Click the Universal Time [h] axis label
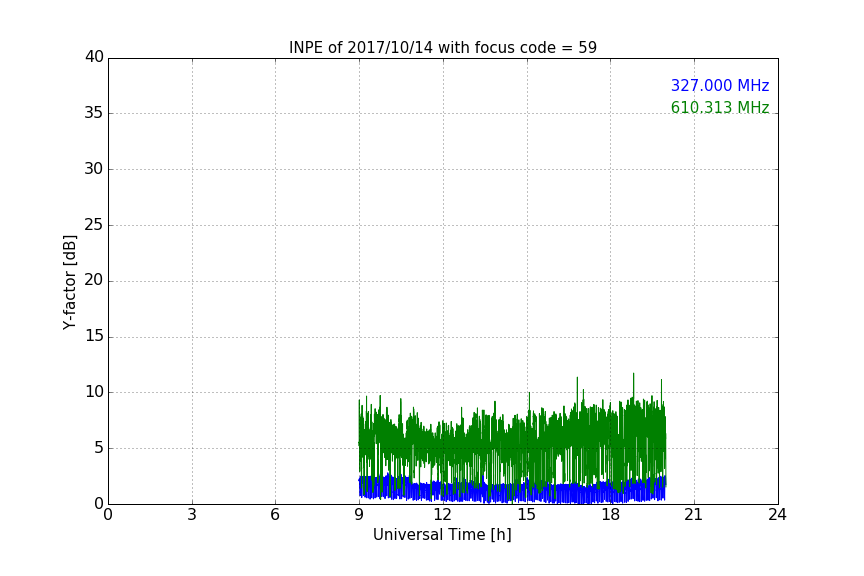 (442, 534)
